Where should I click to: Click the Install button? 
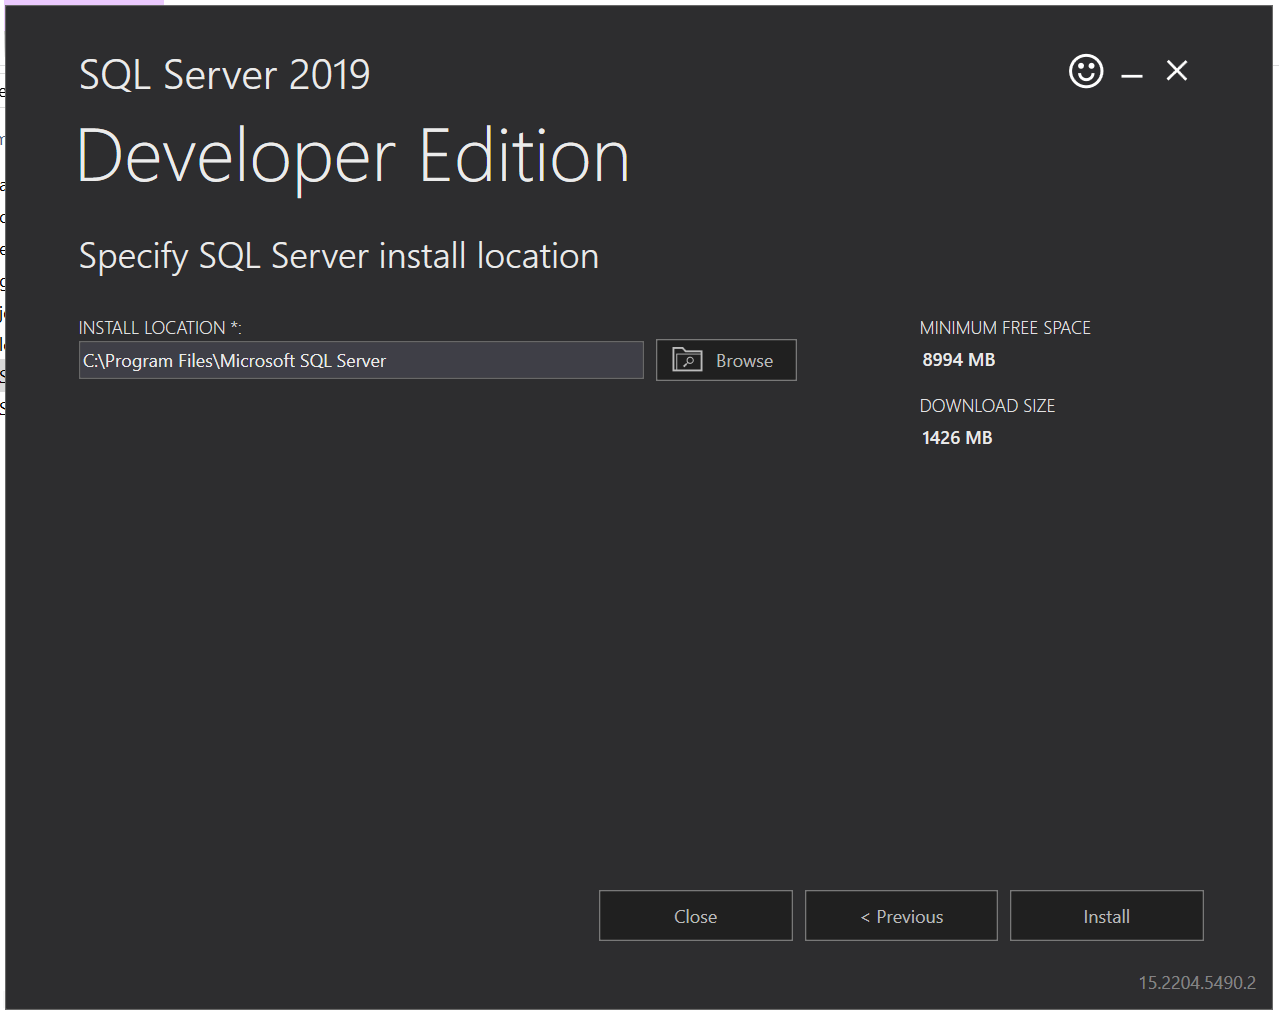pos(1106,916)
